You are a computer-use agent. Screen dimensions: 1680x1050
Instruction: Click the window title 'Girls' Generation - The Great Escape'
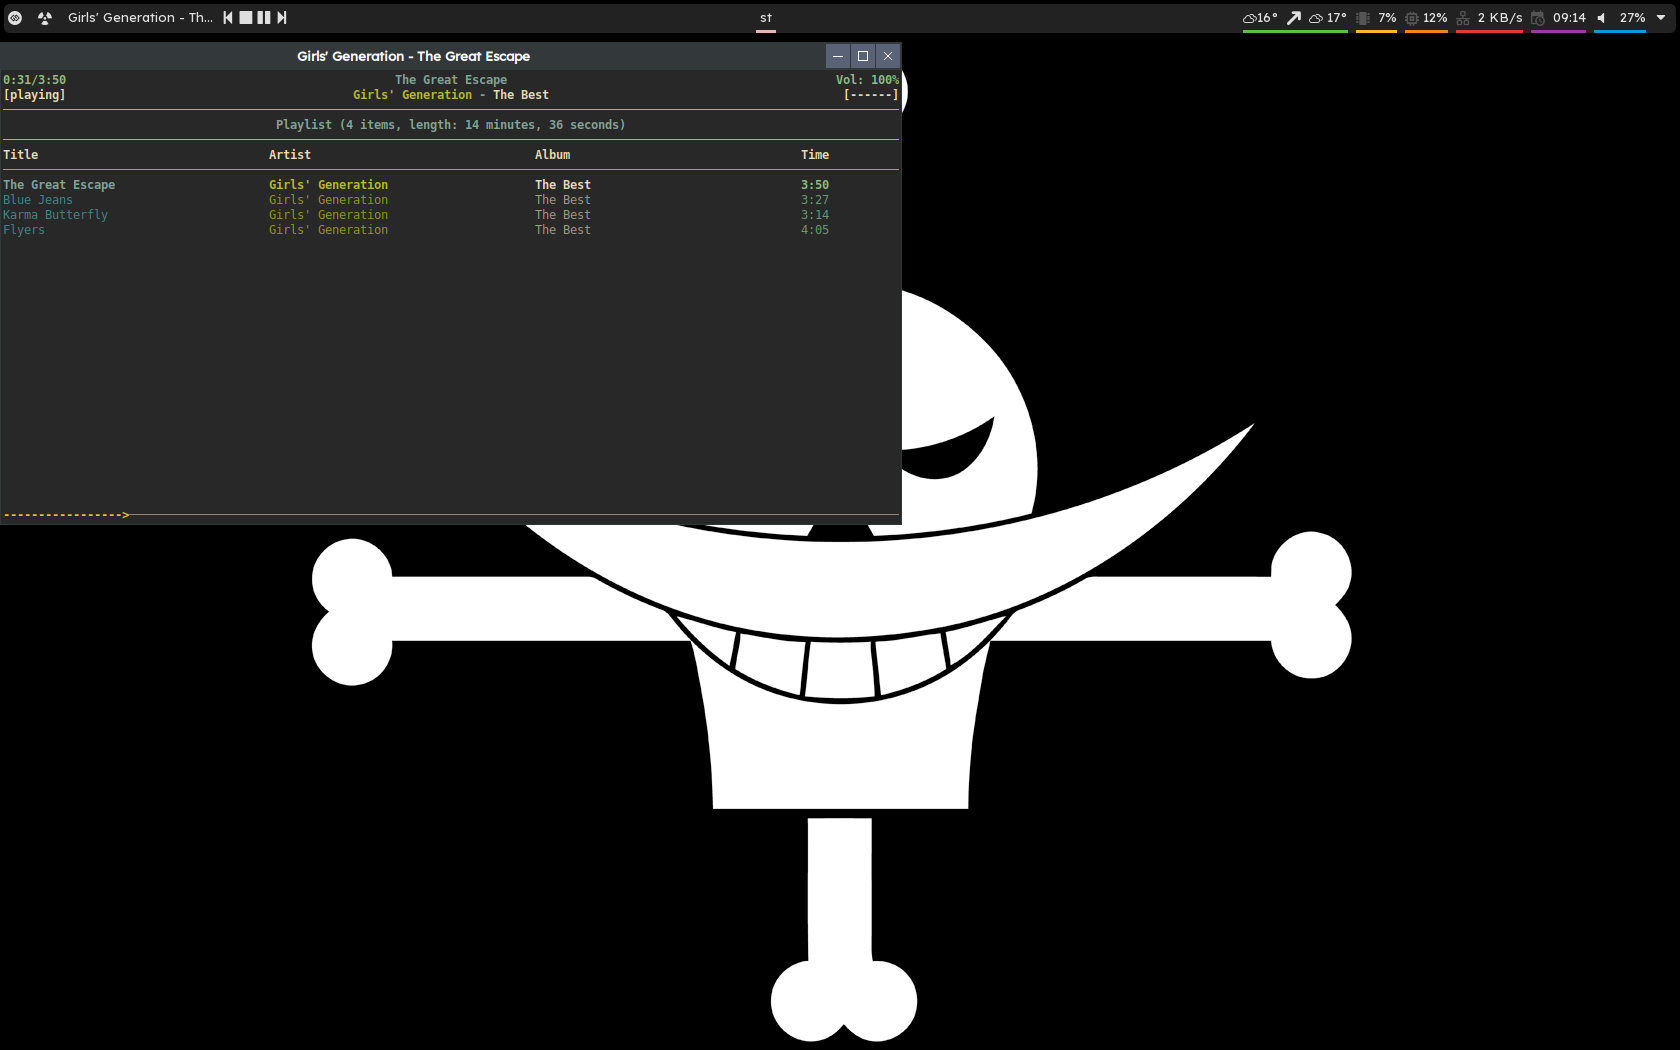click(x=413, y=56)
